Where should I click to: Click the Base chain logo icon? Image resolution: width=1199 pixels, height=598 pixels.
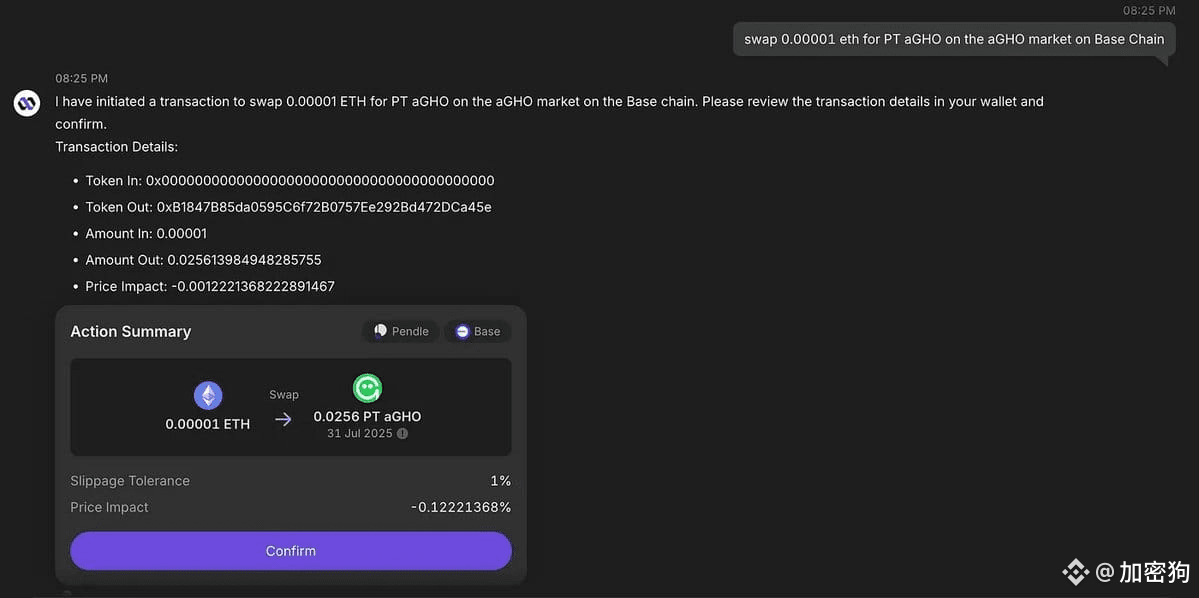coord(462,331)
